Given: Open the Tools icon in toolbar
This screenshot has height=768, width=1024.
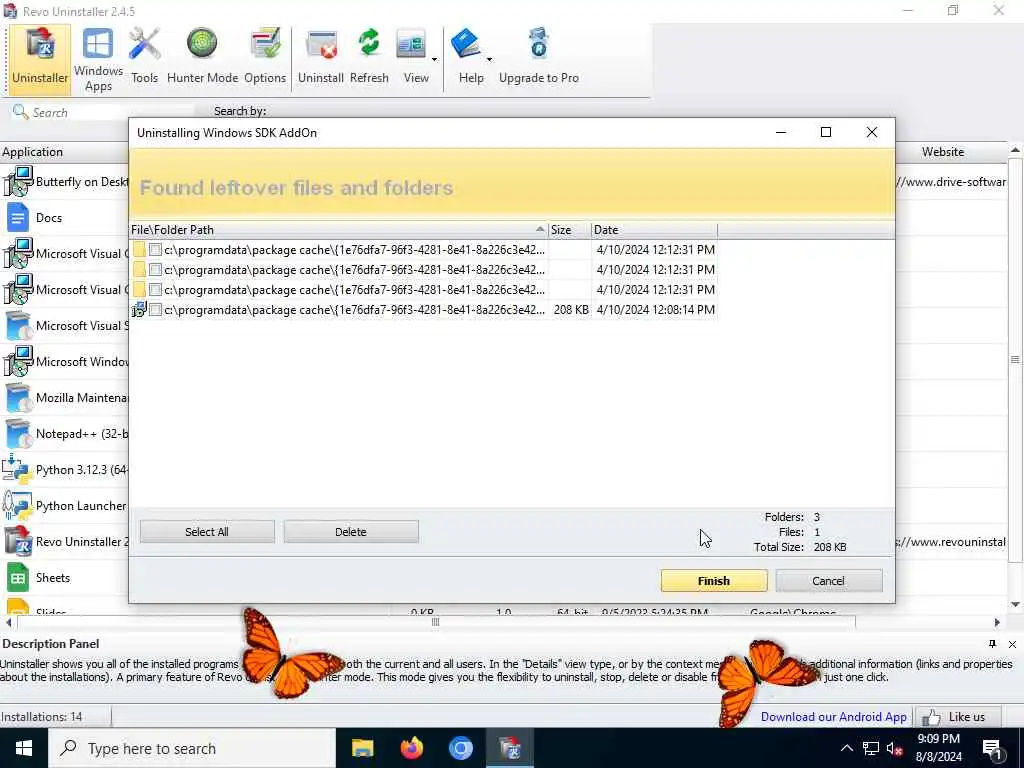Looking at the screenshot, I should [x=144, y=57].
